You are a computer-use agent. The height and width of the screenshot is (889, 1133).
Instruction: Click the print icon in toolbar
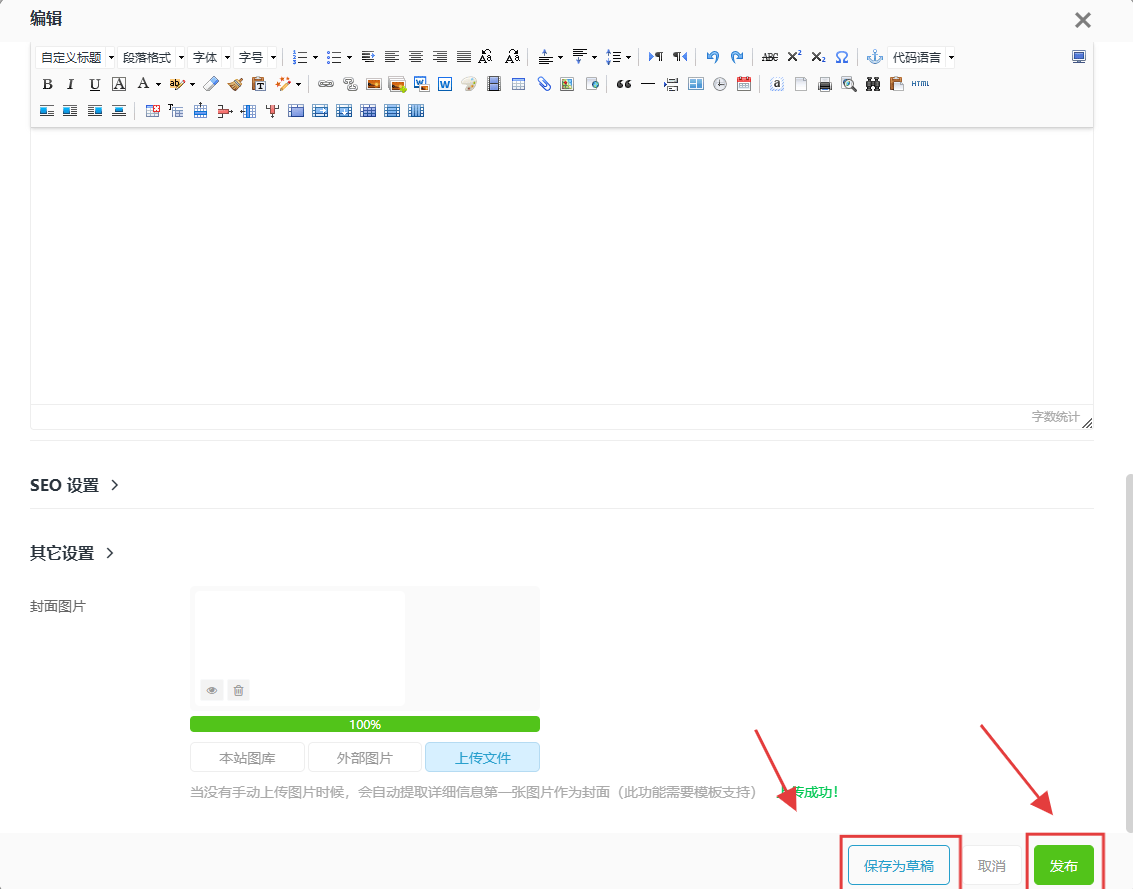825,85
